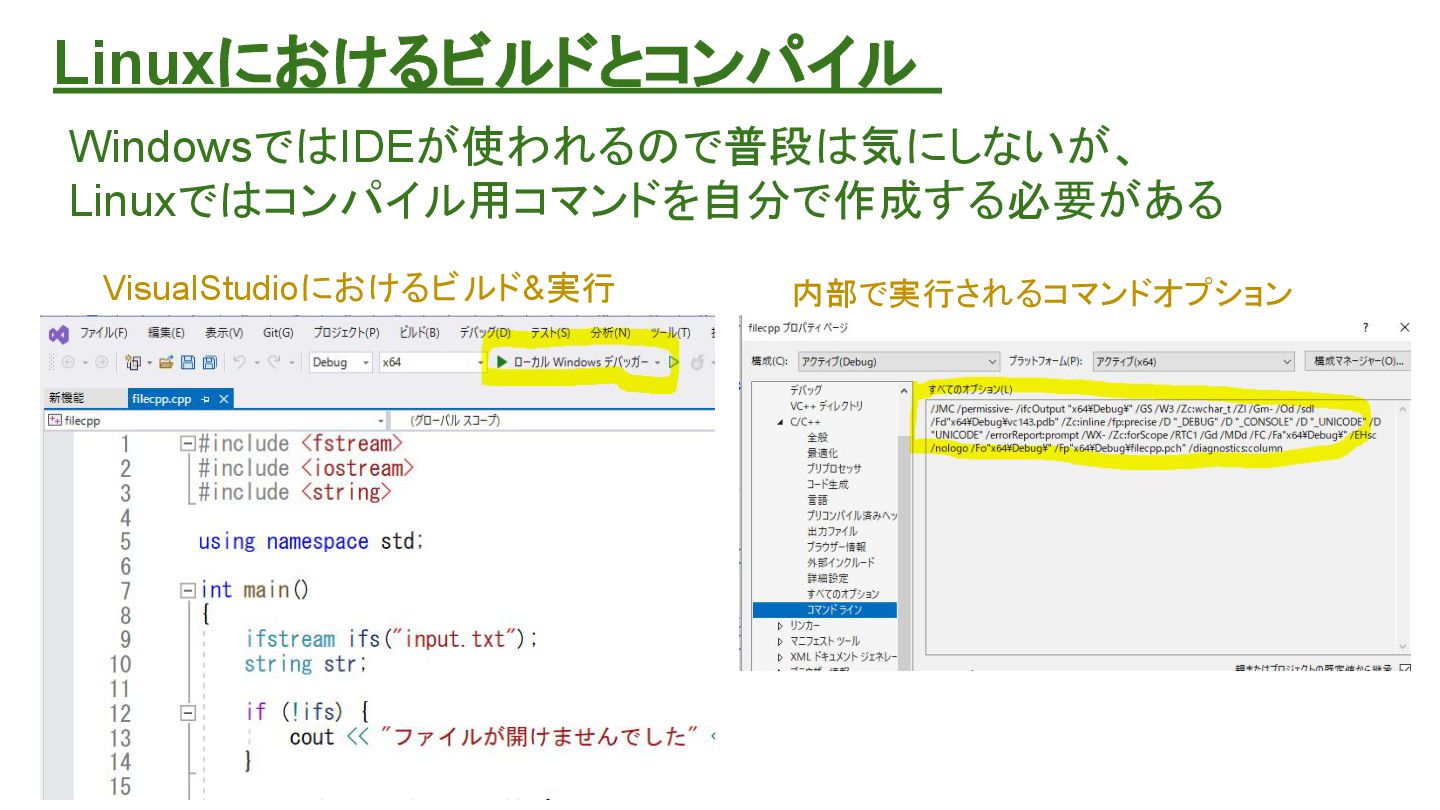Switch to the filecpp.cpp tab

(x=161, y=399)
